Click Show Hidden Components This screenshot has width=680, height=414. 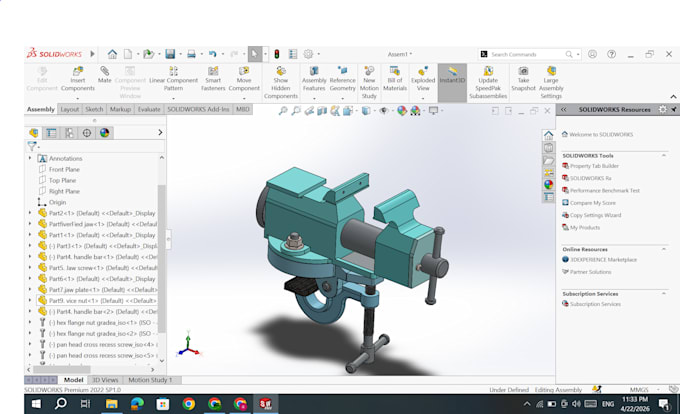[281, 82]
